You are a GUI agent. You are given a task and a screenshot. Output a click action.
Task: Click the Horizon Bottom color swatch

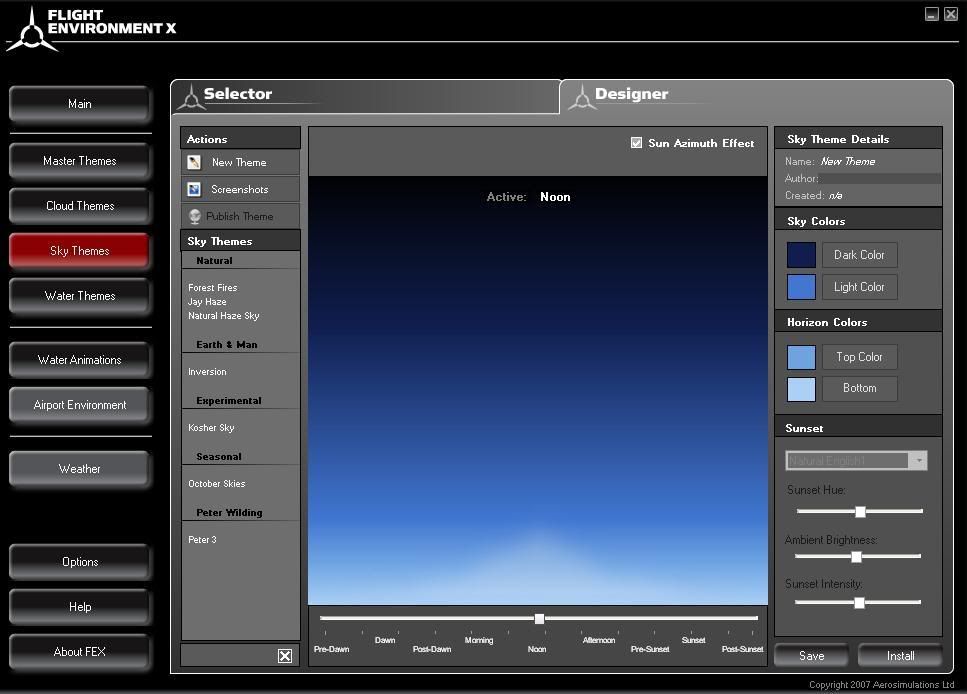[x=801, y=389]
